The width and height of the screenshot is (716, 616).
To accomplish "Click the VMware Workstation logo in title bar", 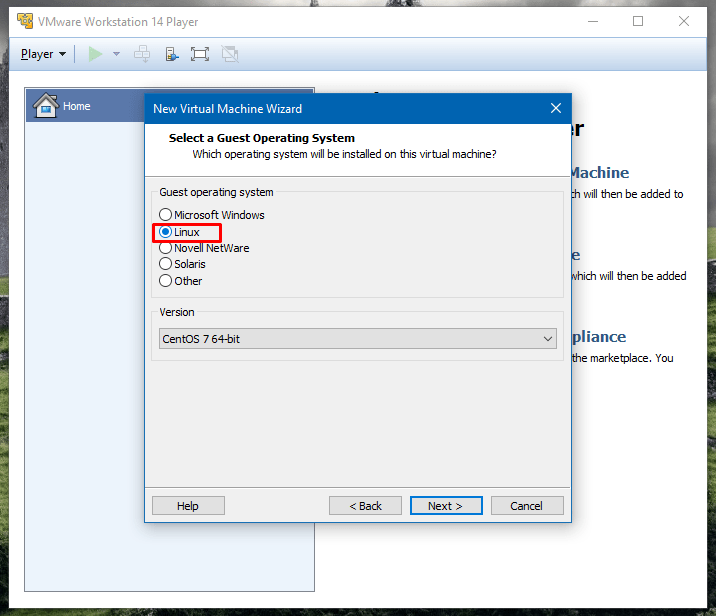I will coord(25,21).
